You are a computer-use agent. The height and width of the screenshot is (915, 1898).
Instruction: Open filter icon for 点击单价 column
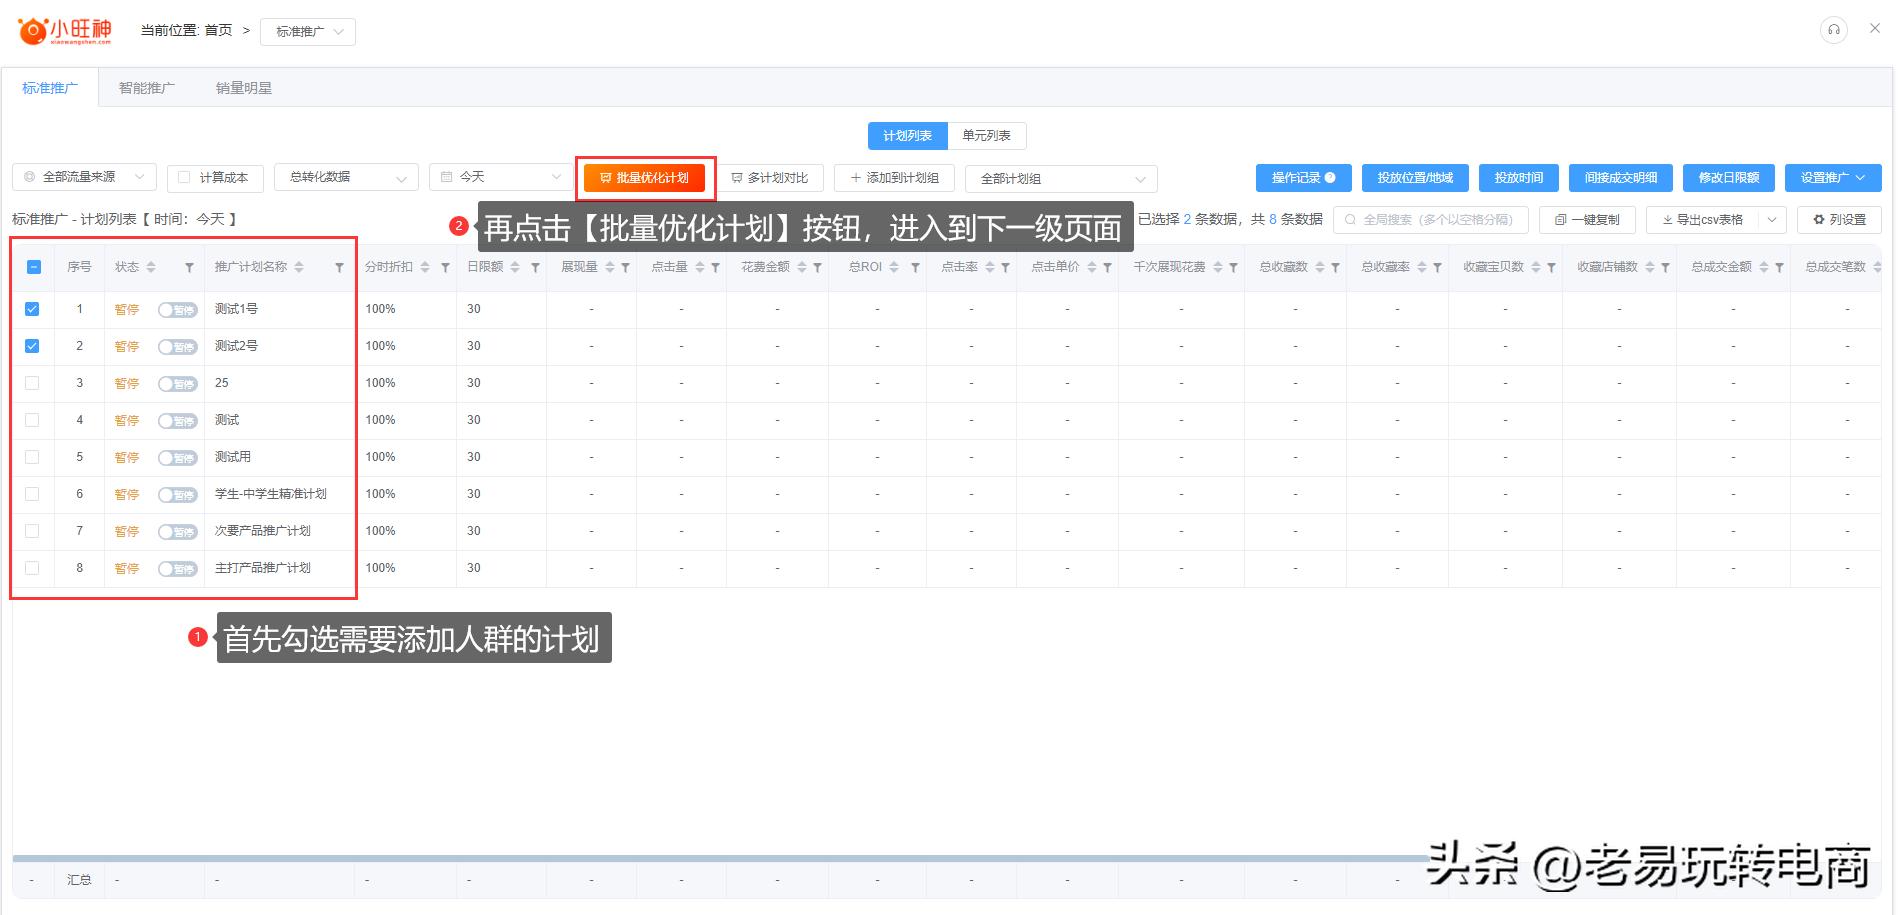coord(1107,268)
